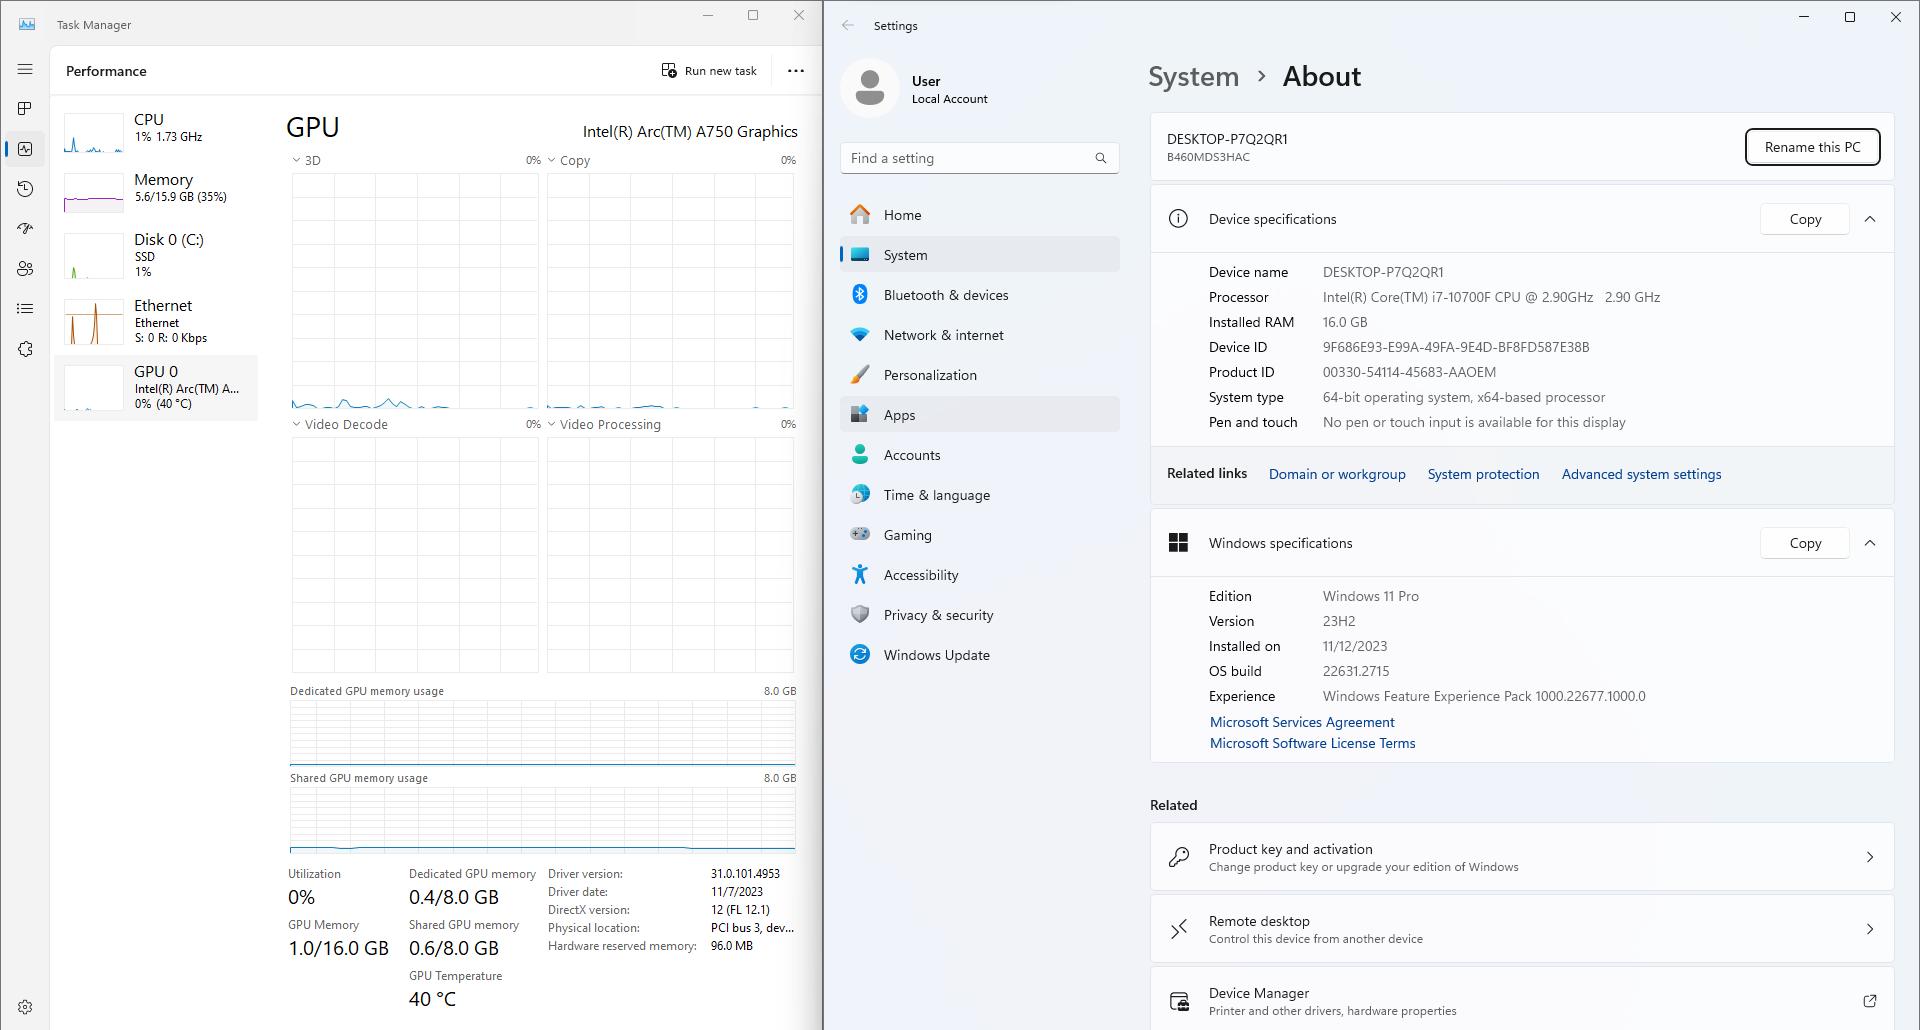Select GPU 0 performance entry

[156, 387]
